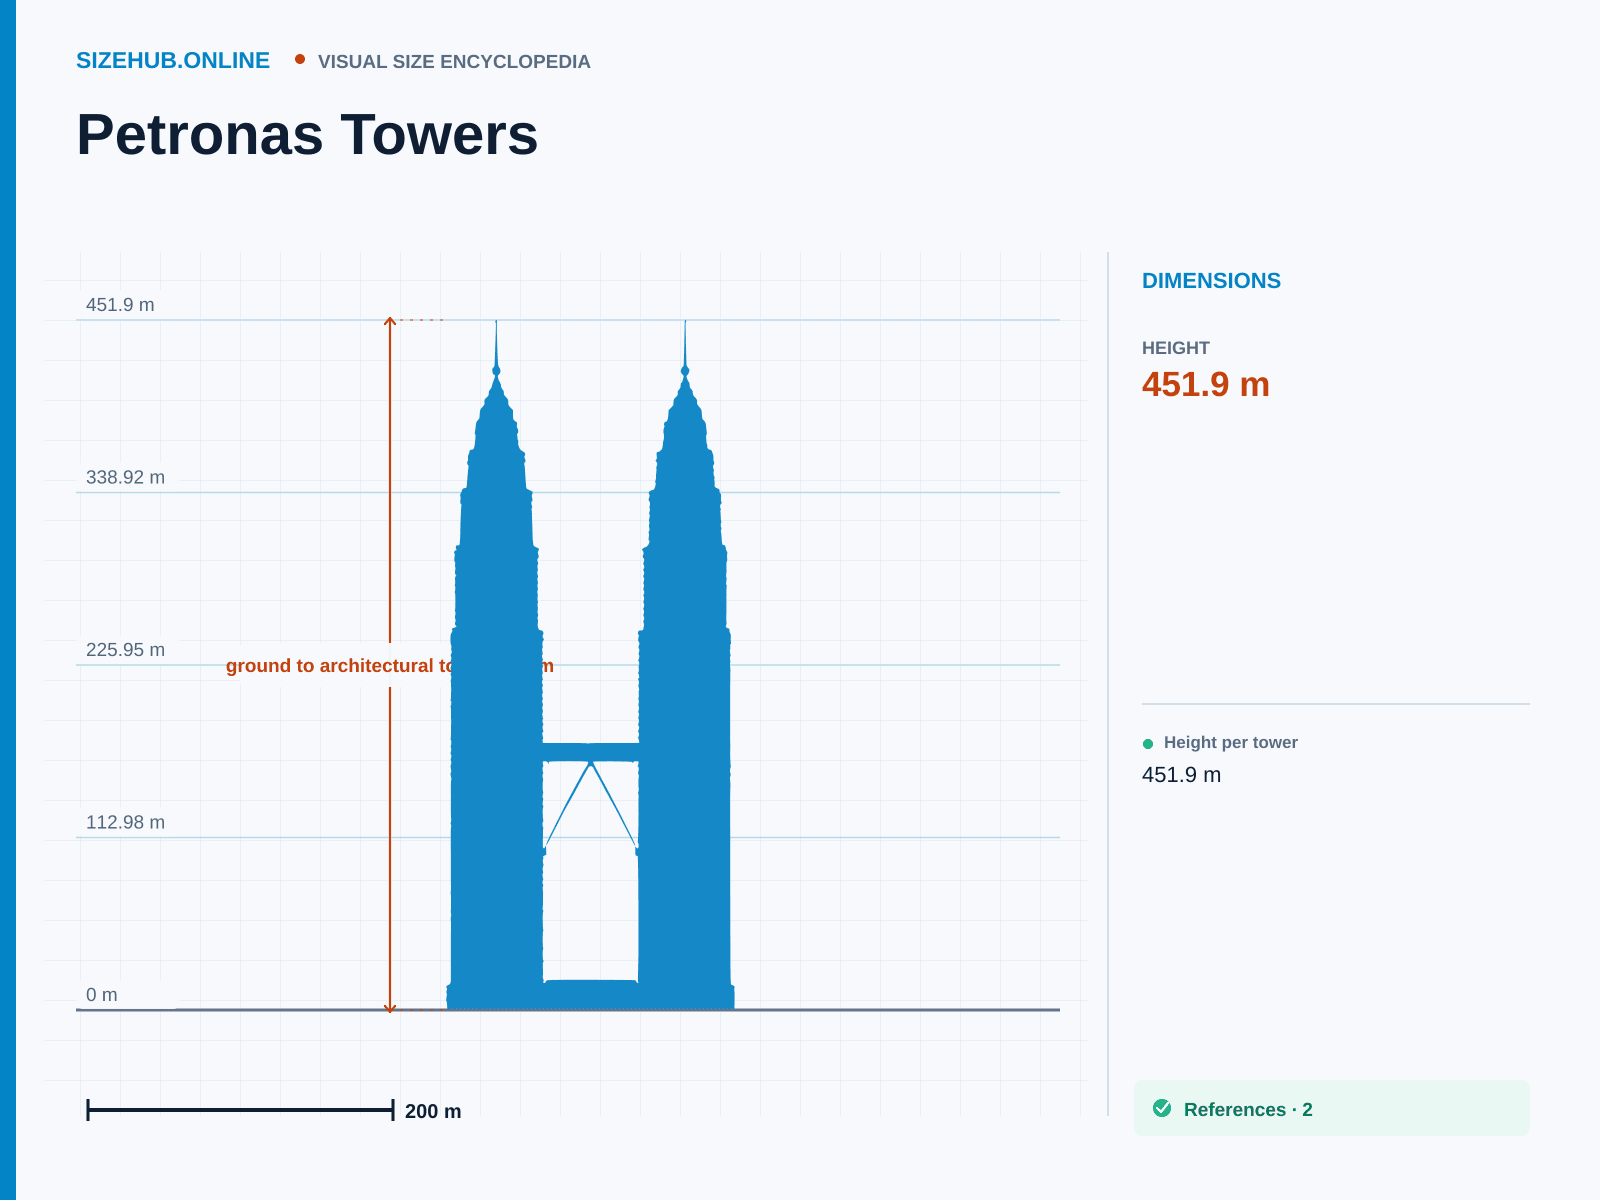Select the Petronas Towers page title
The image size is (1600, 1200).
[307, 134]
